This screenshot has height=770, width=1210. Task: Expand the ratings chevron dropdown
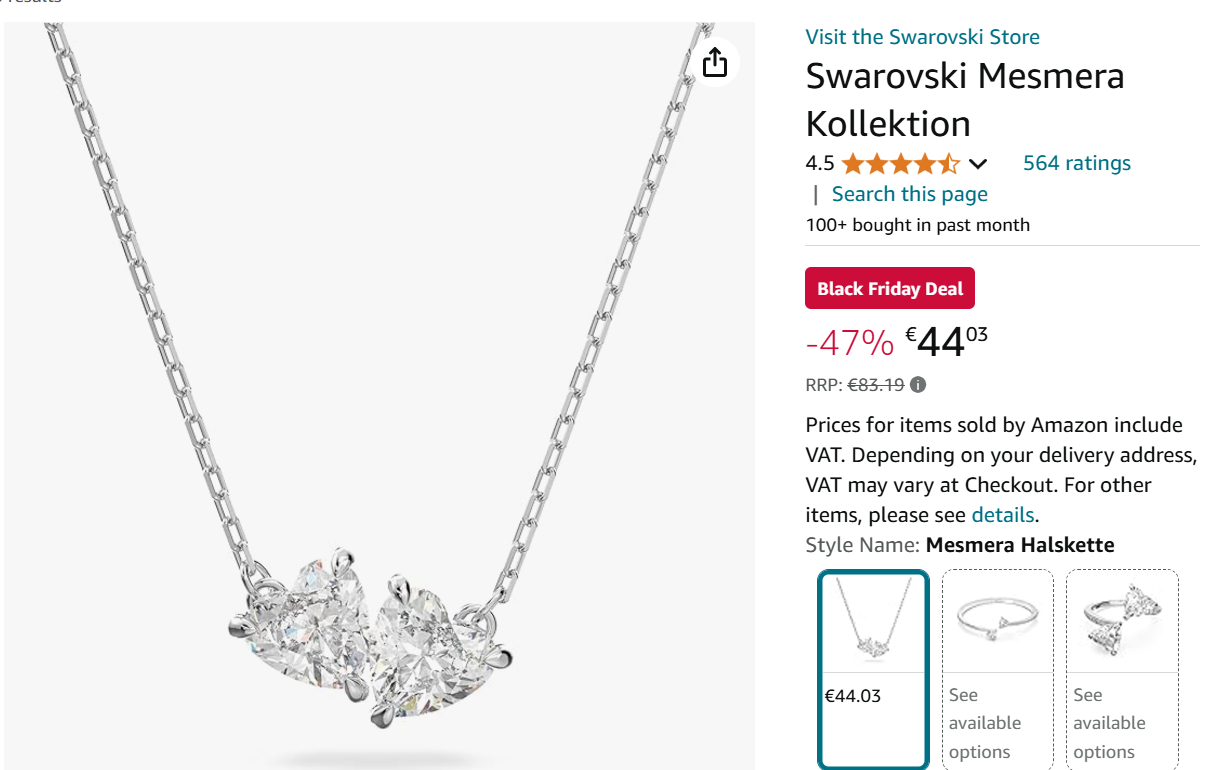click(x=978, y=164)
